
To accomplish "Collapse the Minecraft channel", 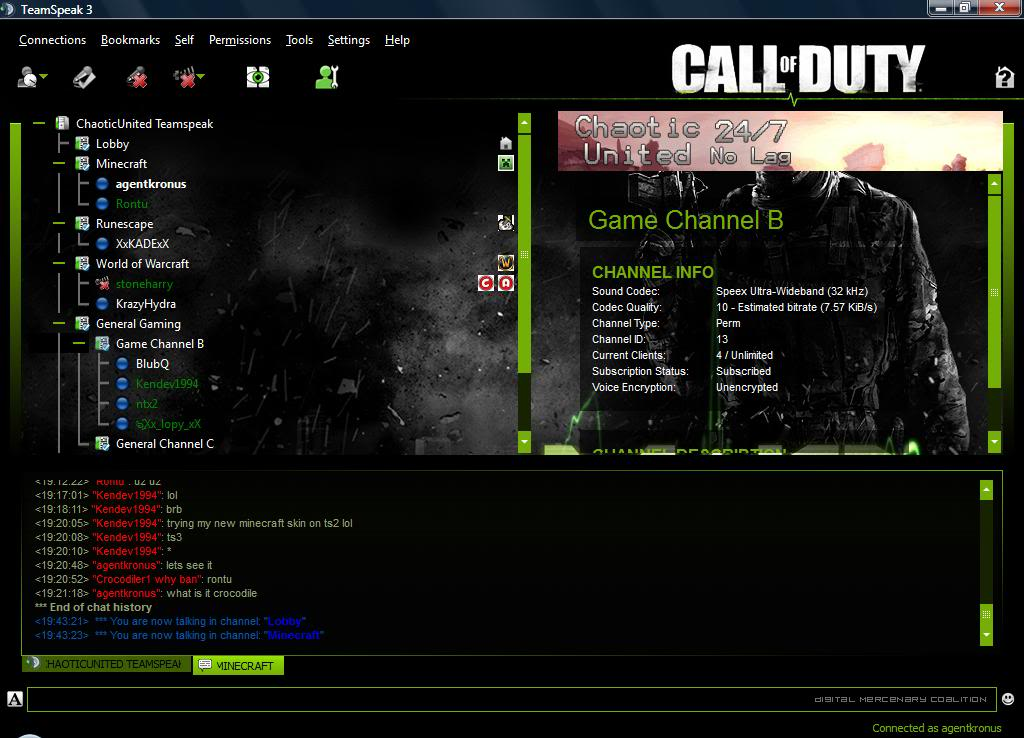I will coord(59,163).
